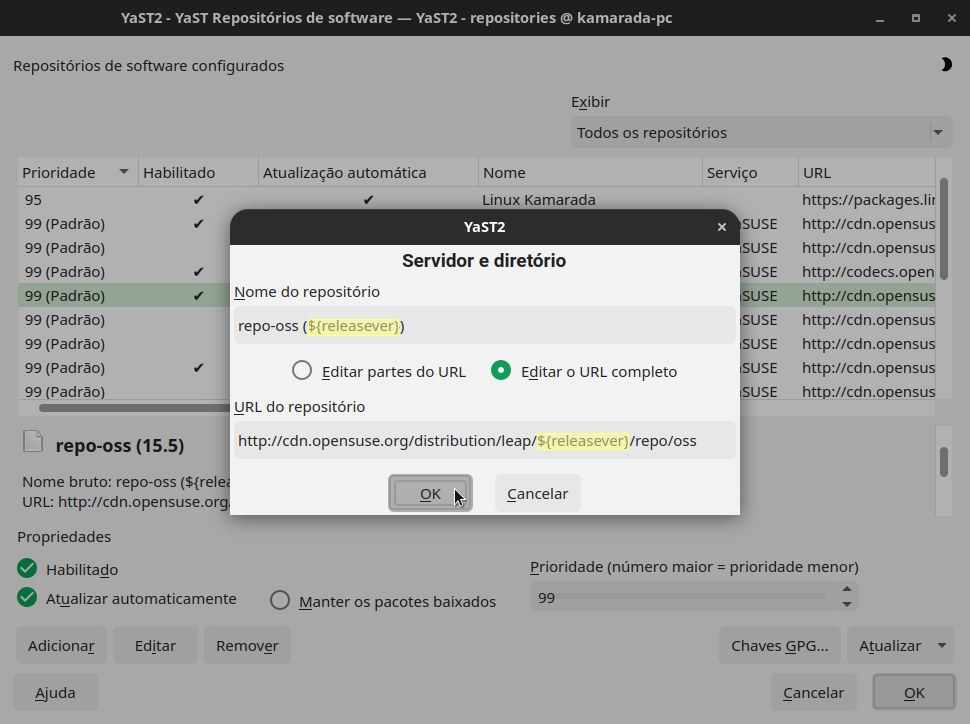Viewport: 970px width, 724px height.
Task: Open Ajuda help
Action: pos(55,692)
